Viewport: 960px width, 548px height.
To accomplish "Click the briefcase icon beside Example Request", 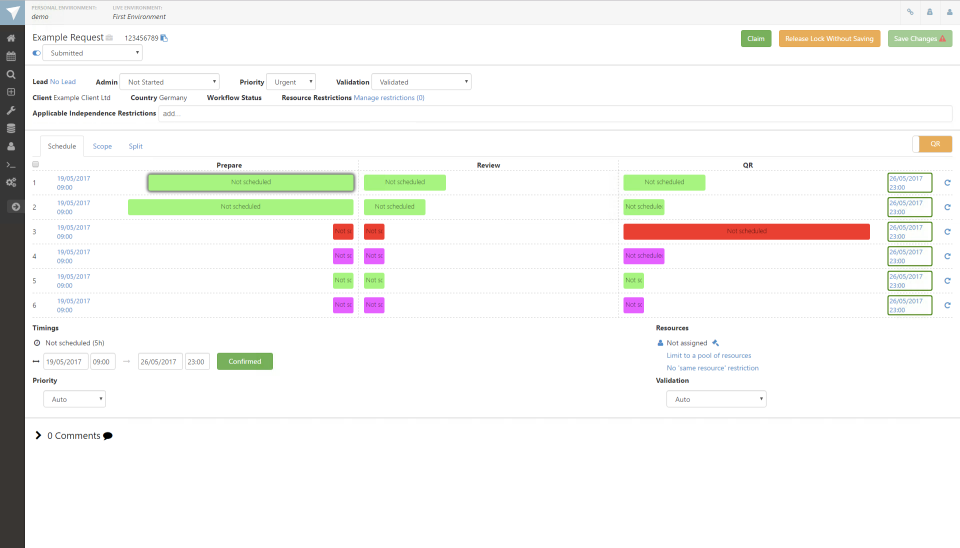I will coord(110,38).
